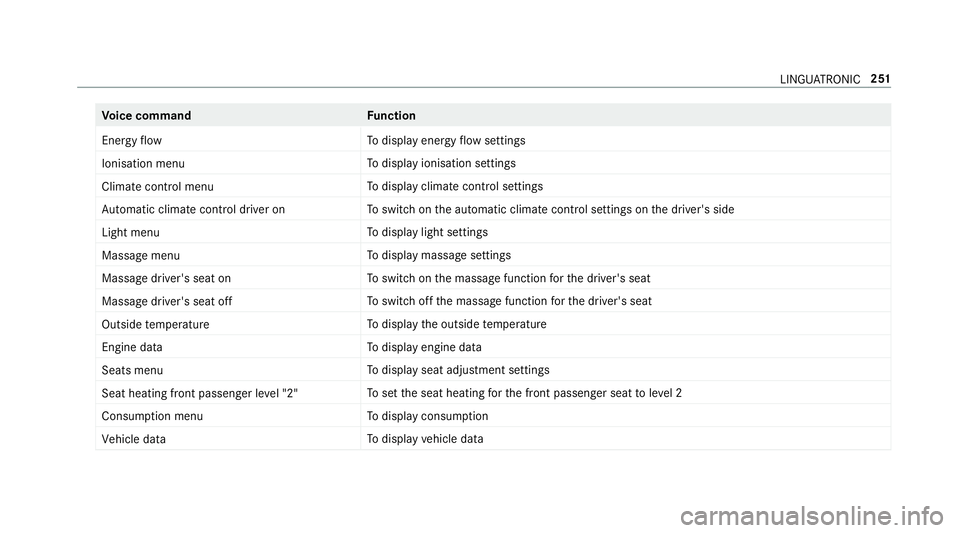Click the 'Ionisation menu' command row

(x=493, y=163)
